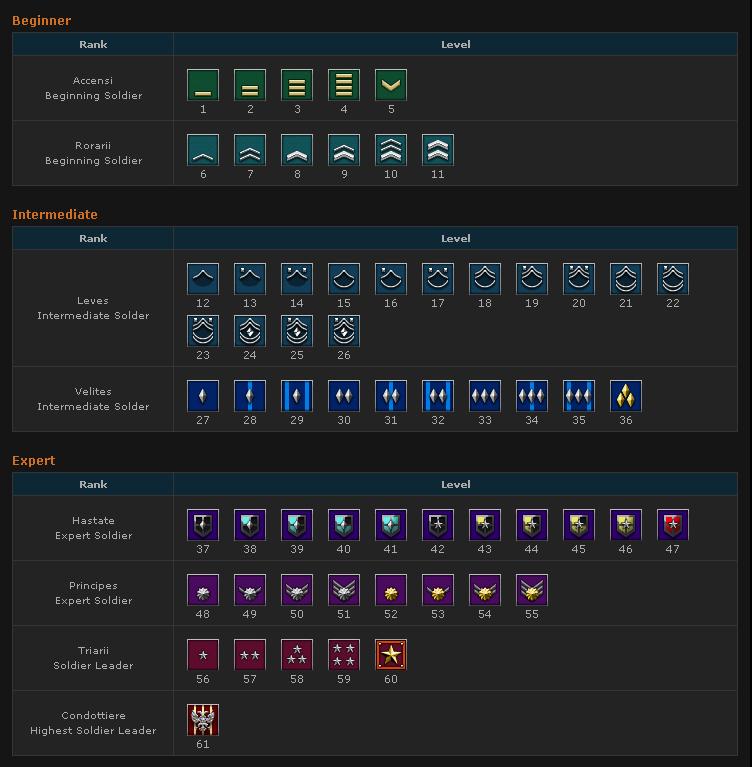
Task: Select the level 3 three-bar green badge
Action: pos(297,85)
